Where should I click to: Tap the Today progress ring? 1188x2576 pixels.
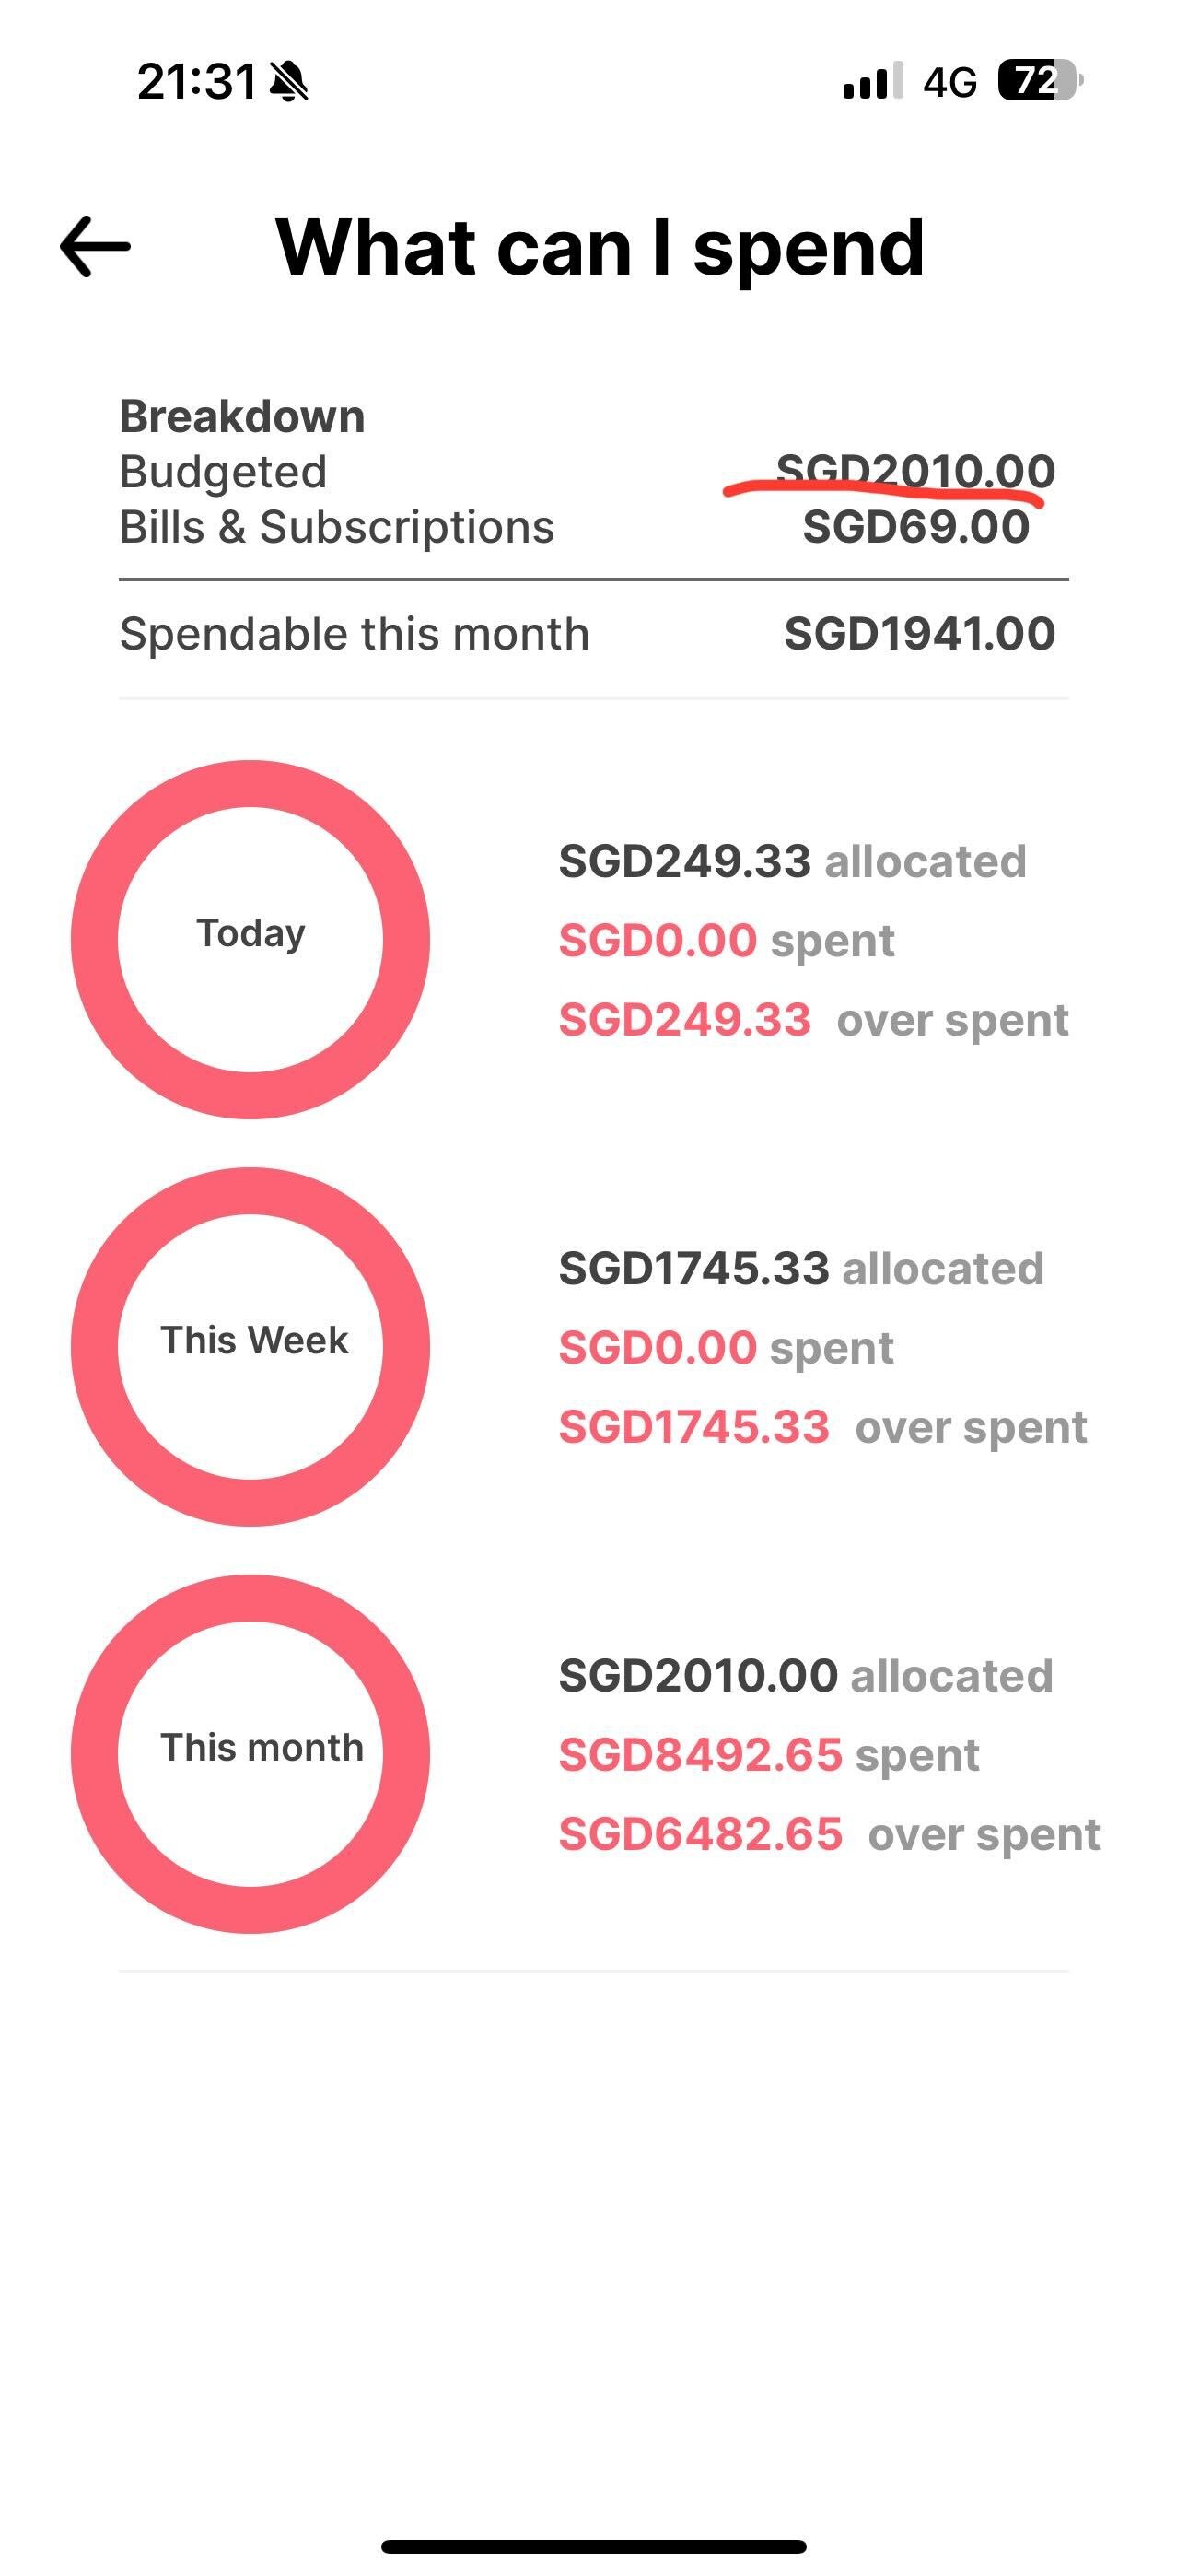(250, 939)
